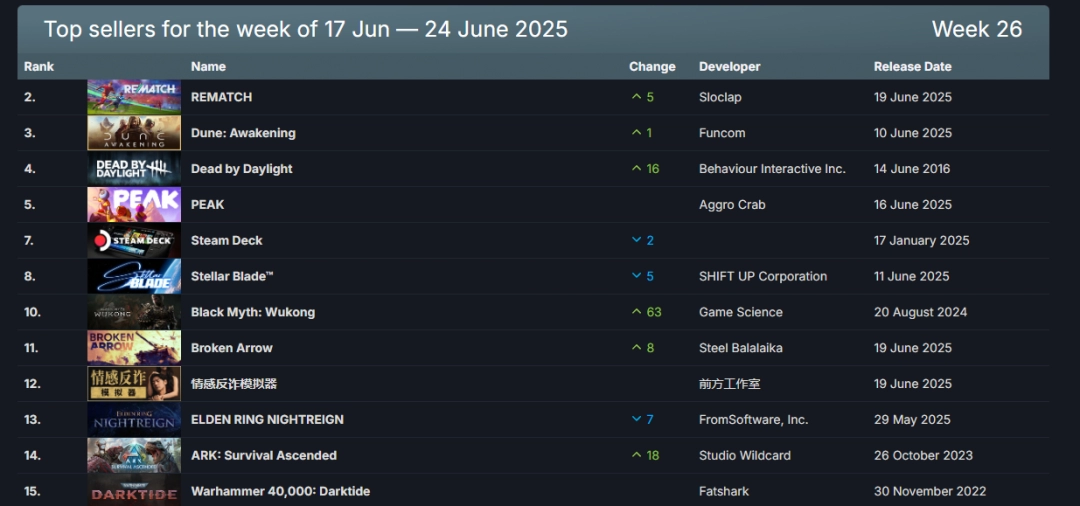Click the Dead by Daylight cover image
The image size is (1080, 506).
[134, 169]
